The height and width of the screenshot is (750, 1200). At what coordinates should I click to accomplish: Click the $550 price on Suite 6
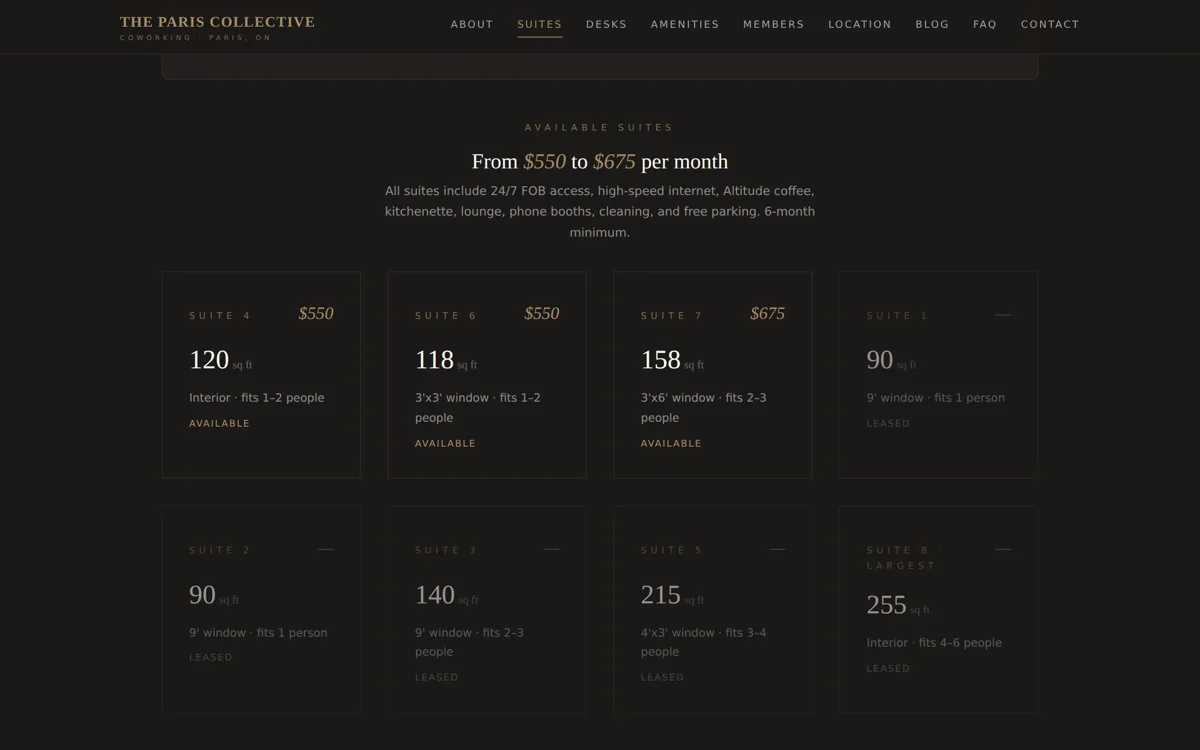[542, 314]
